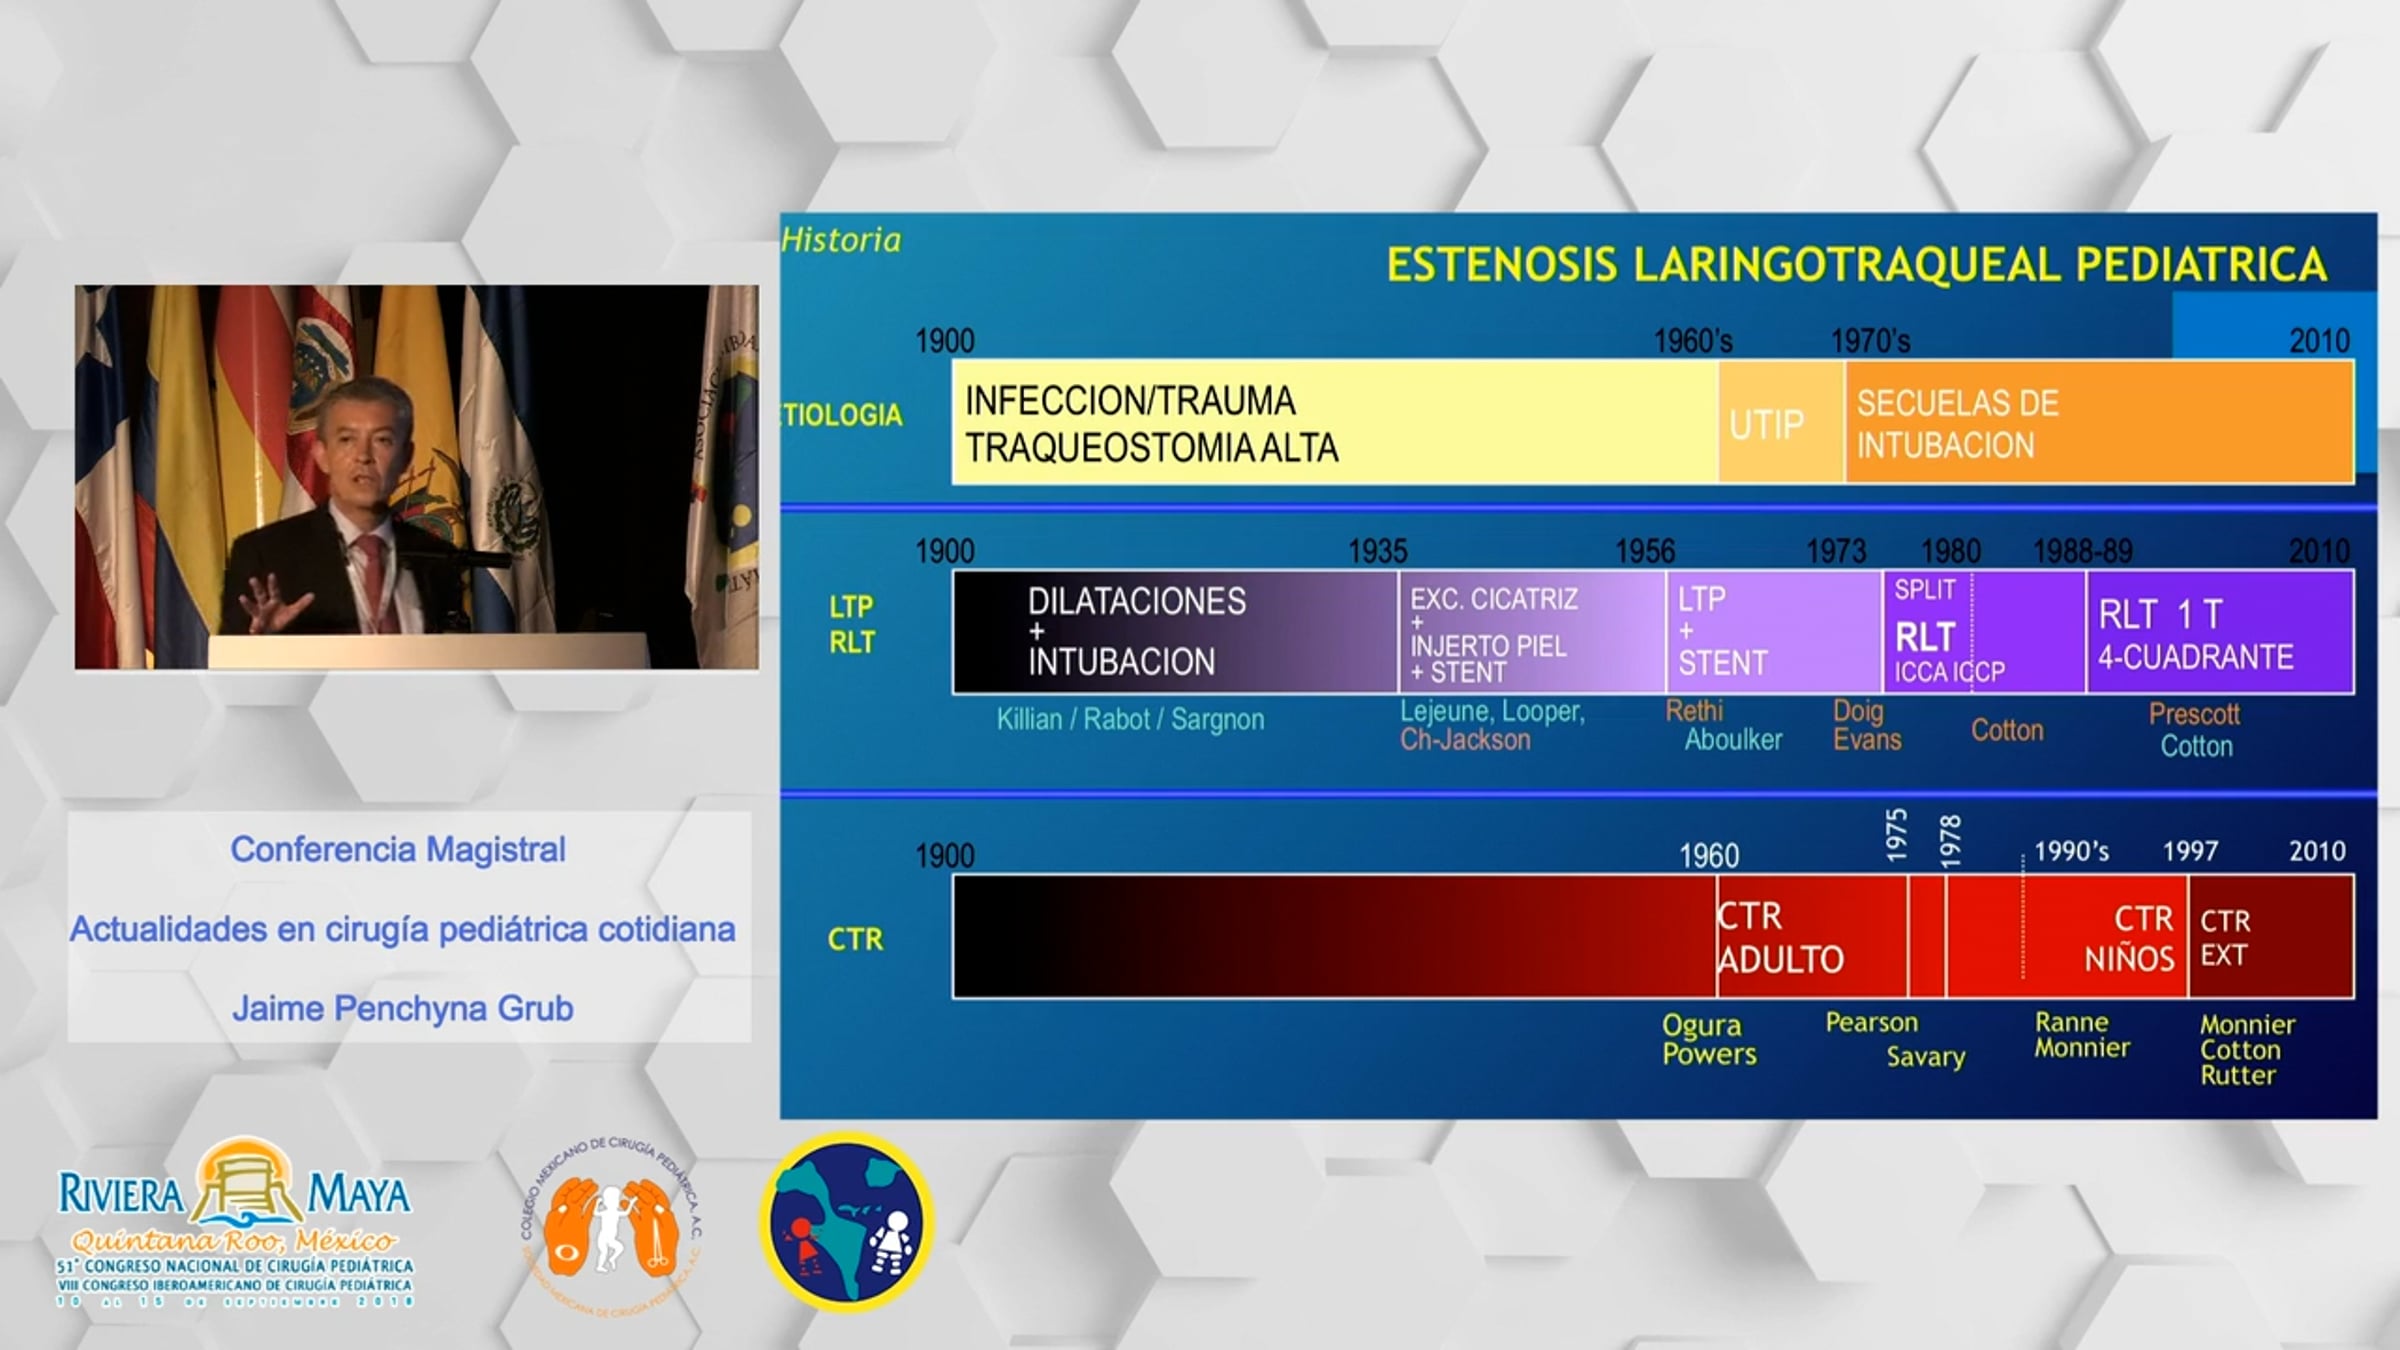Image resolution: width=2400 pixels, height=1350 pixels.
Task: Click the "Historia" label on the slide
Action: click(841, 240)
